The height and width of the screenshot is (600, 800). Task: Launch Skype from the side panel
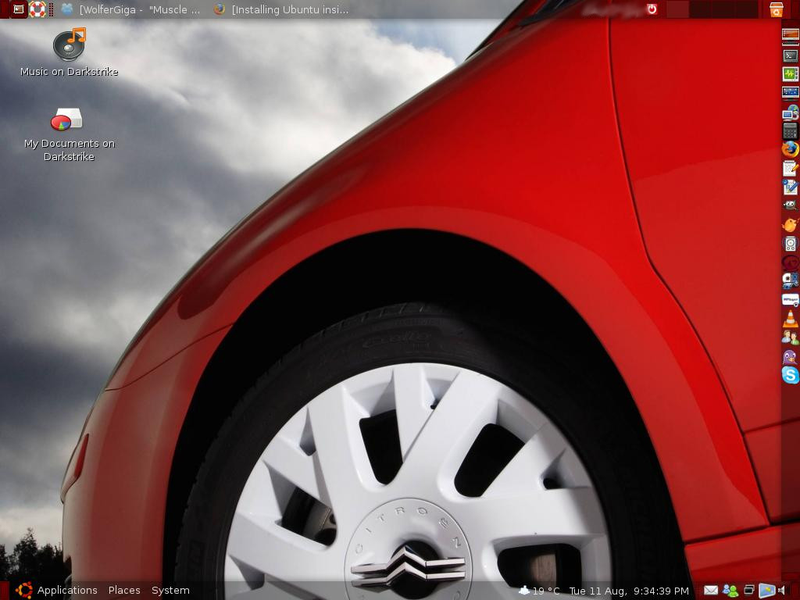point(790,375)
